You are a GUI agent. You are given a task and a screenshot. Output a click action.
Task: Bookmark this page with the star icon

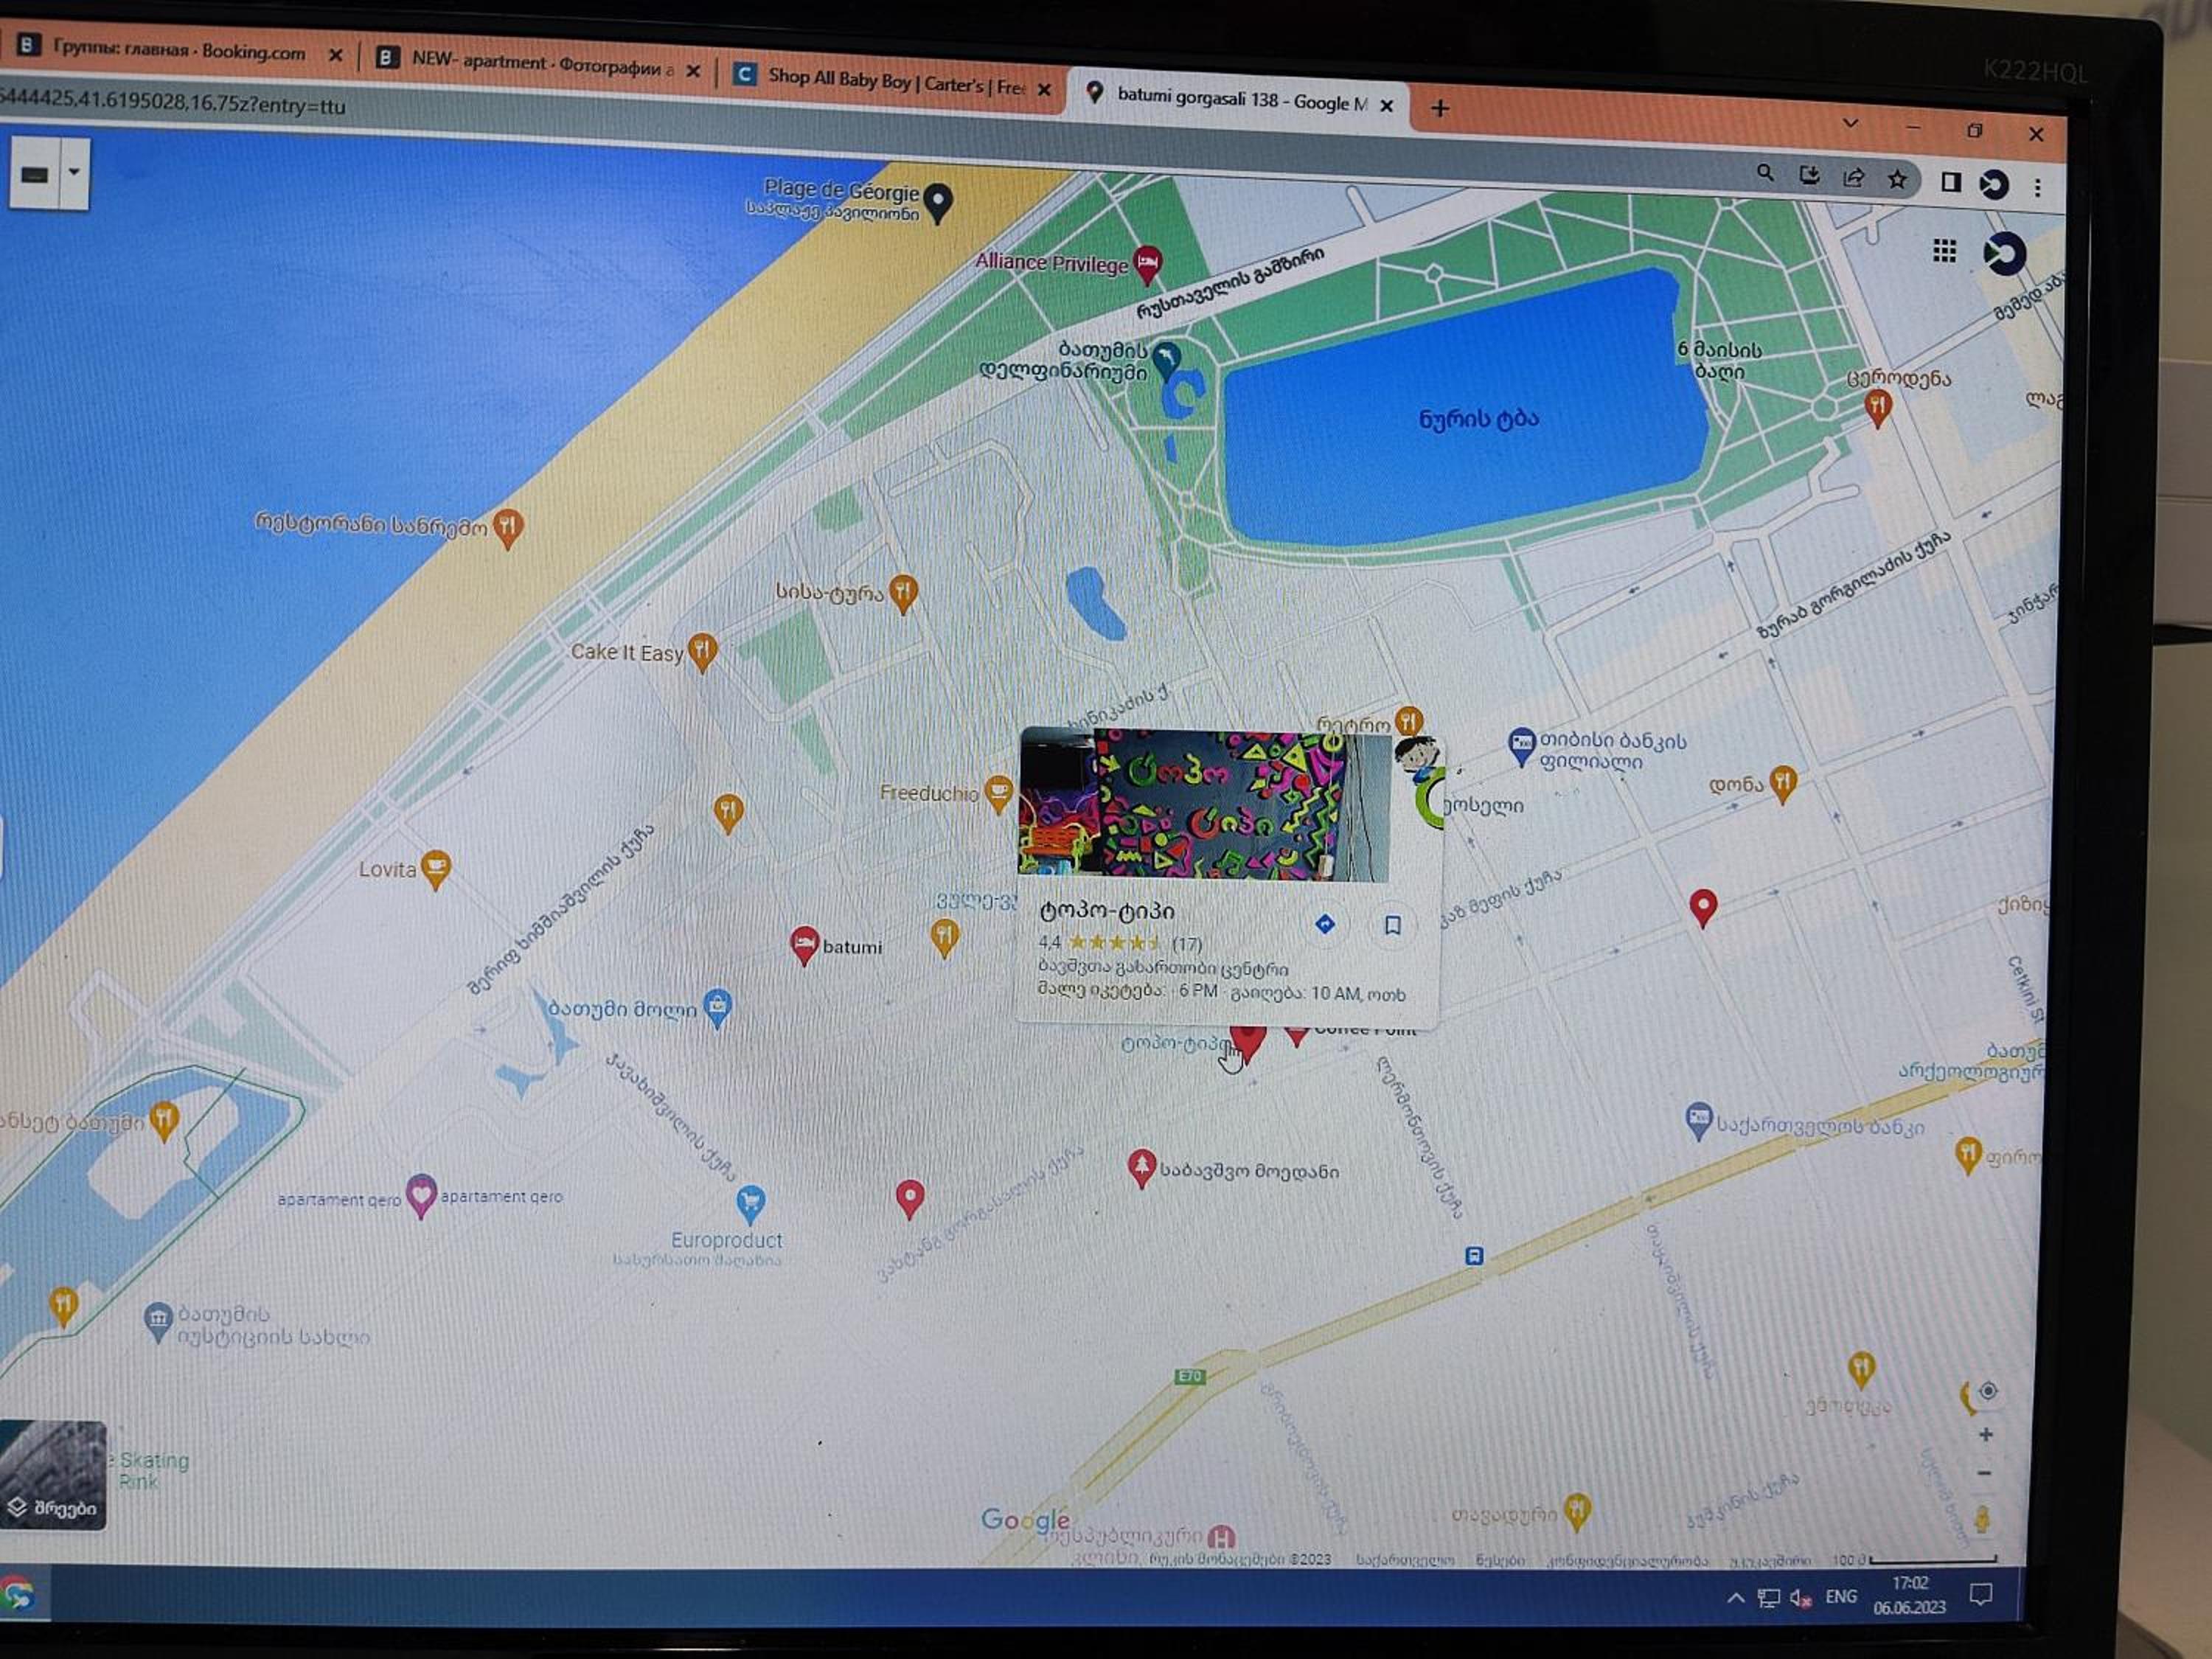(x=1897, y=180)
